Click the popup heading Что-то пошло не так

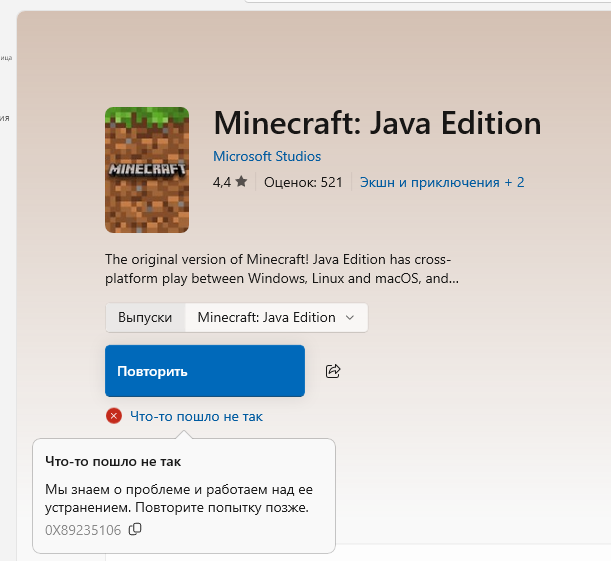click(x=113, y=461)
